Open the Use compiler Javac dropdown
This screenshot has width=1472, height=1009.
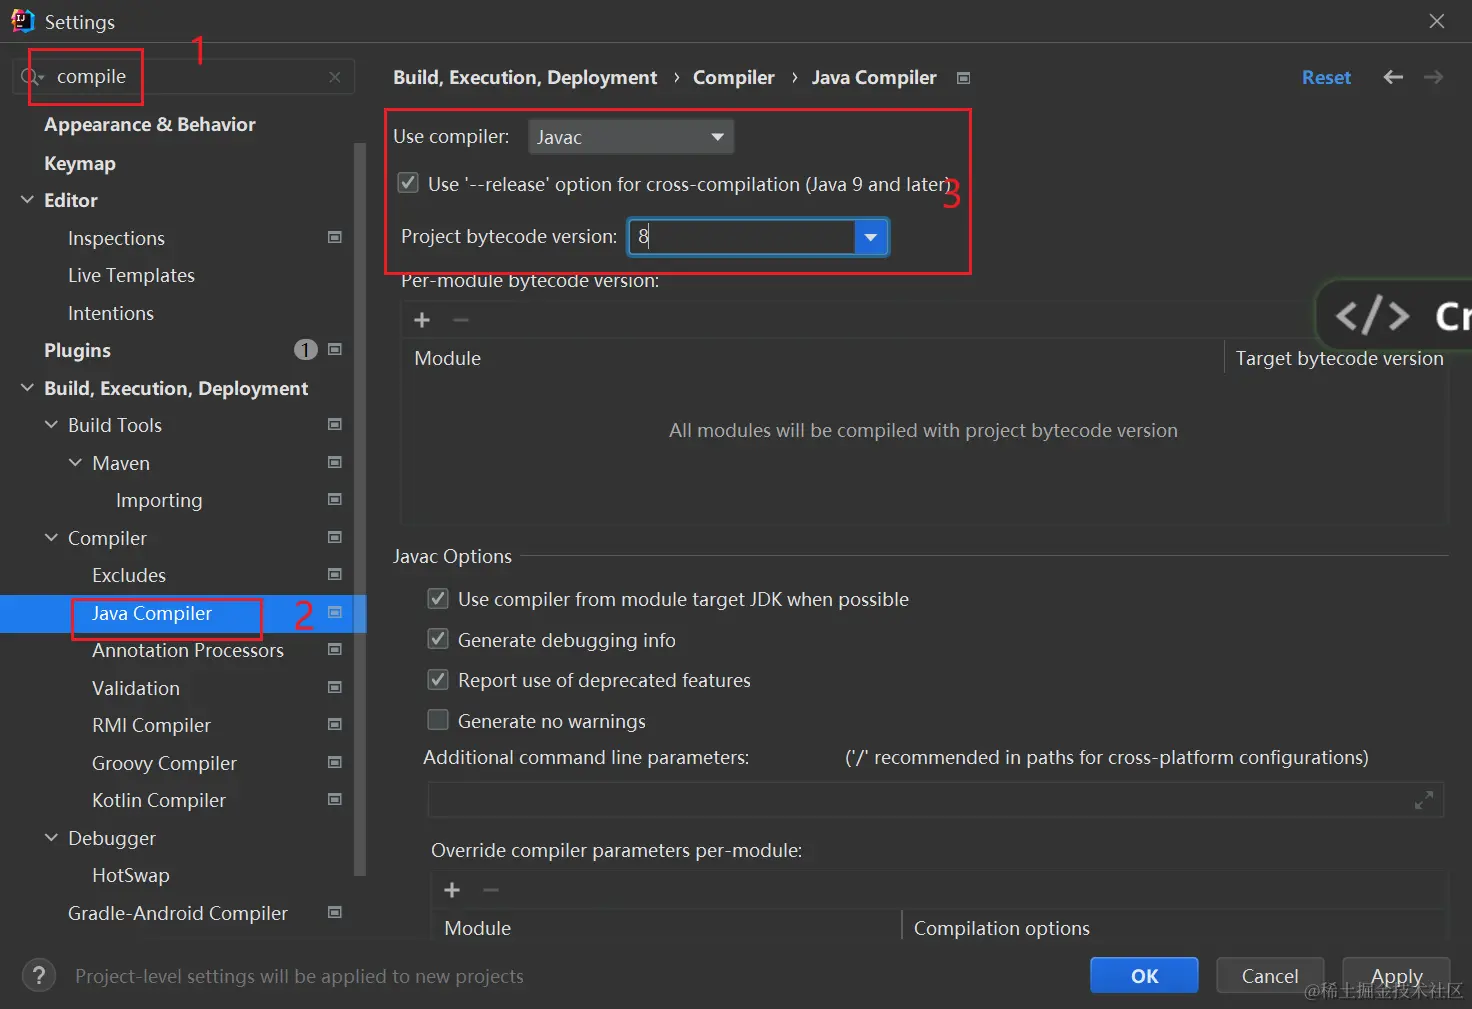[x=631, y=137]
